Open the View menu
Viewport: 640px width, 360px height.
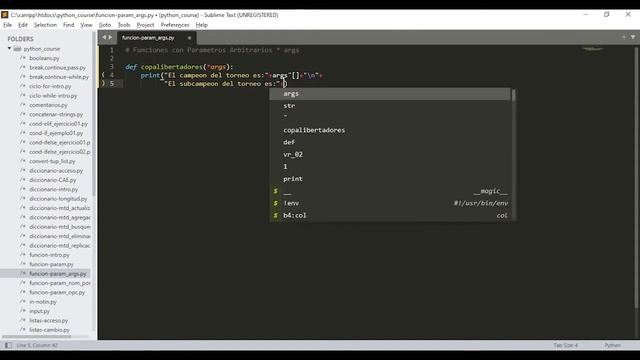[86, 25]
